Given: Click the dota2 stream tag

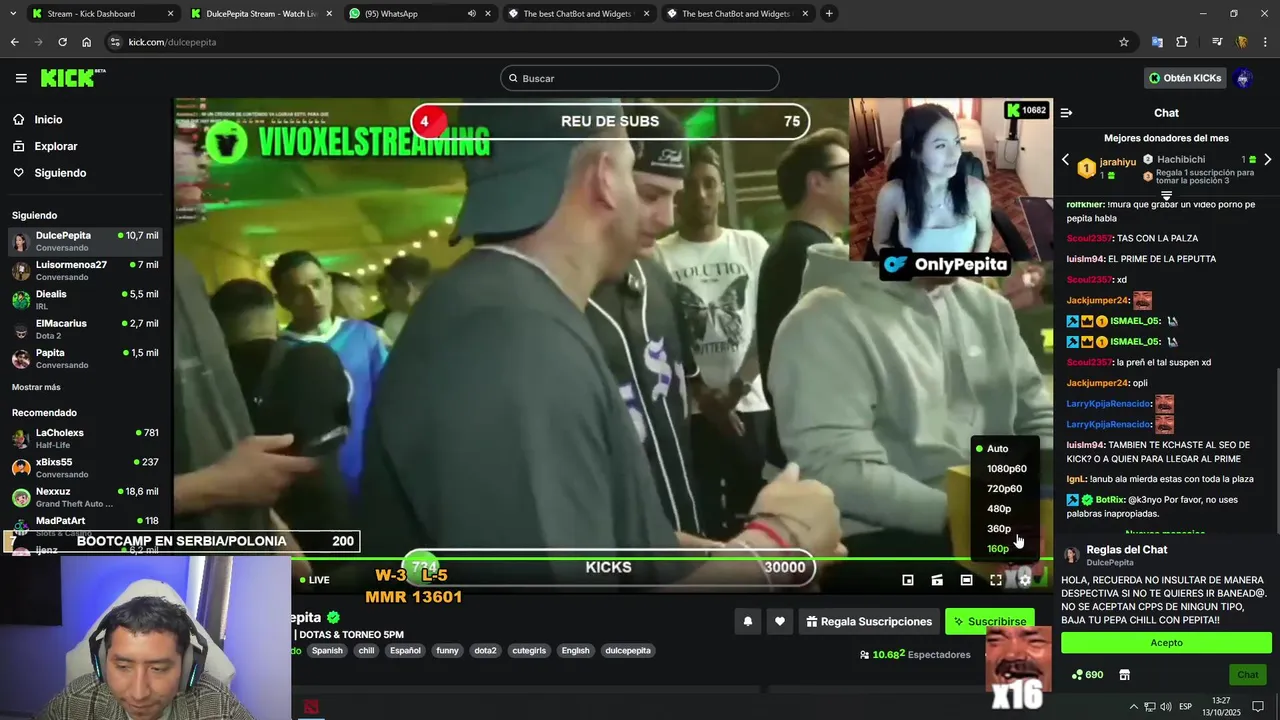Looking at the screenshot, I should coord(485,651).
